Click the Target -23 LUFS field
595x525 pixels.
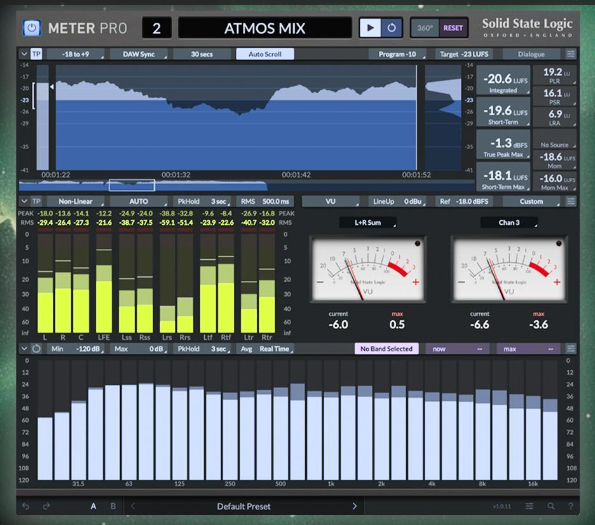click(x=464, y=54)
